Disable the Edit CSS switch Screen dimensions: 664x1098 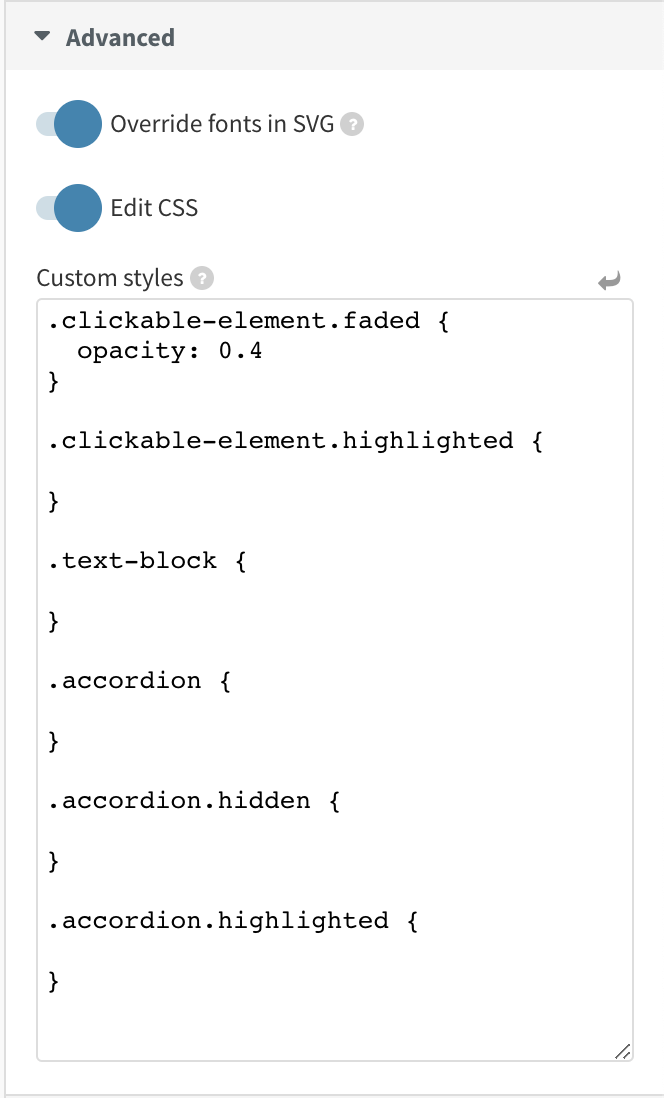[x=69, y=208]
